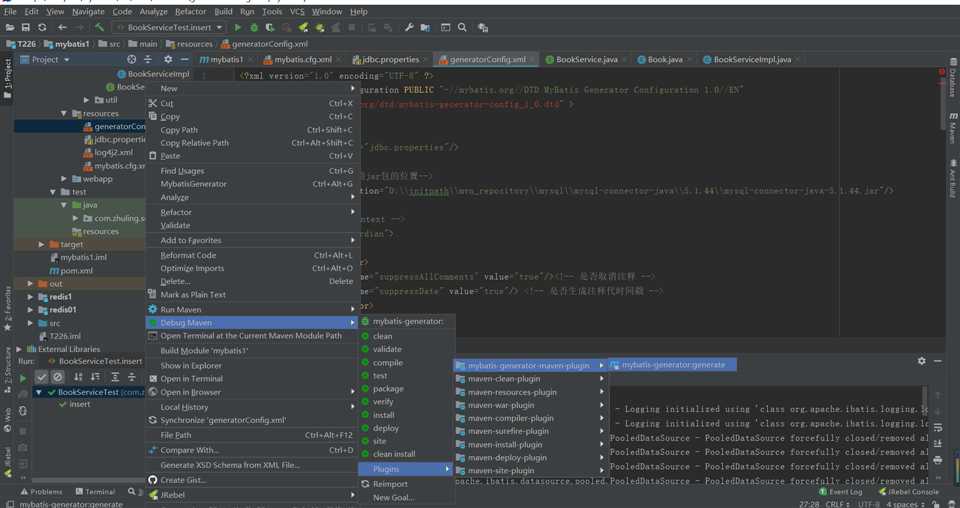The image size is (960, 508).
Task: Open the Terminal tool window tab
Action: click(96, 491)
